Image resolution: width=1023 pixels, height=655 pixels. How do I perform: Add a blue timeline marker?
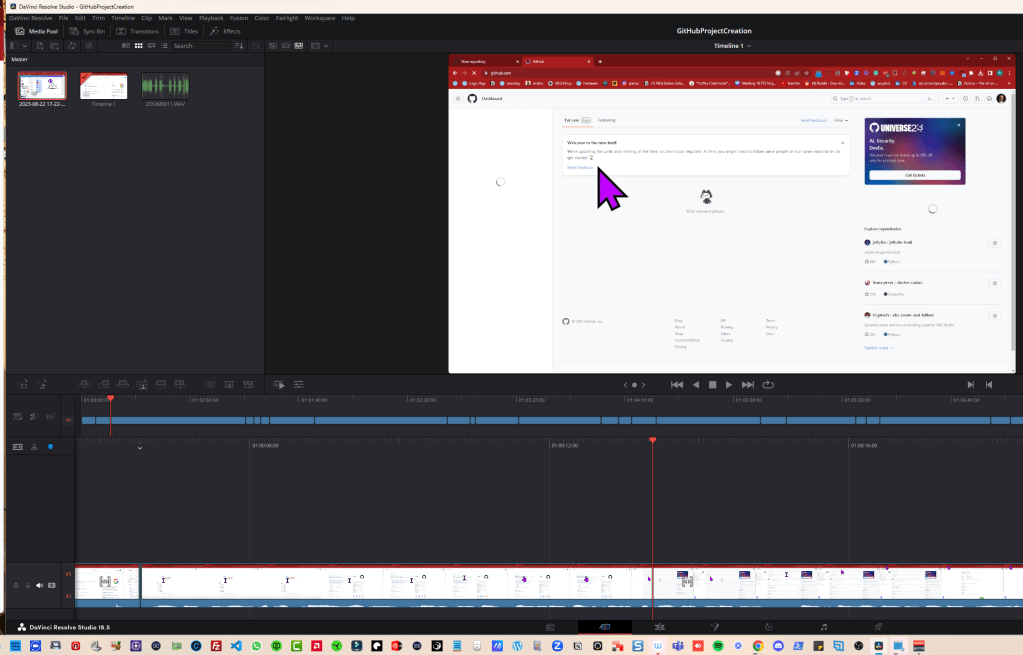click(50, 447)
